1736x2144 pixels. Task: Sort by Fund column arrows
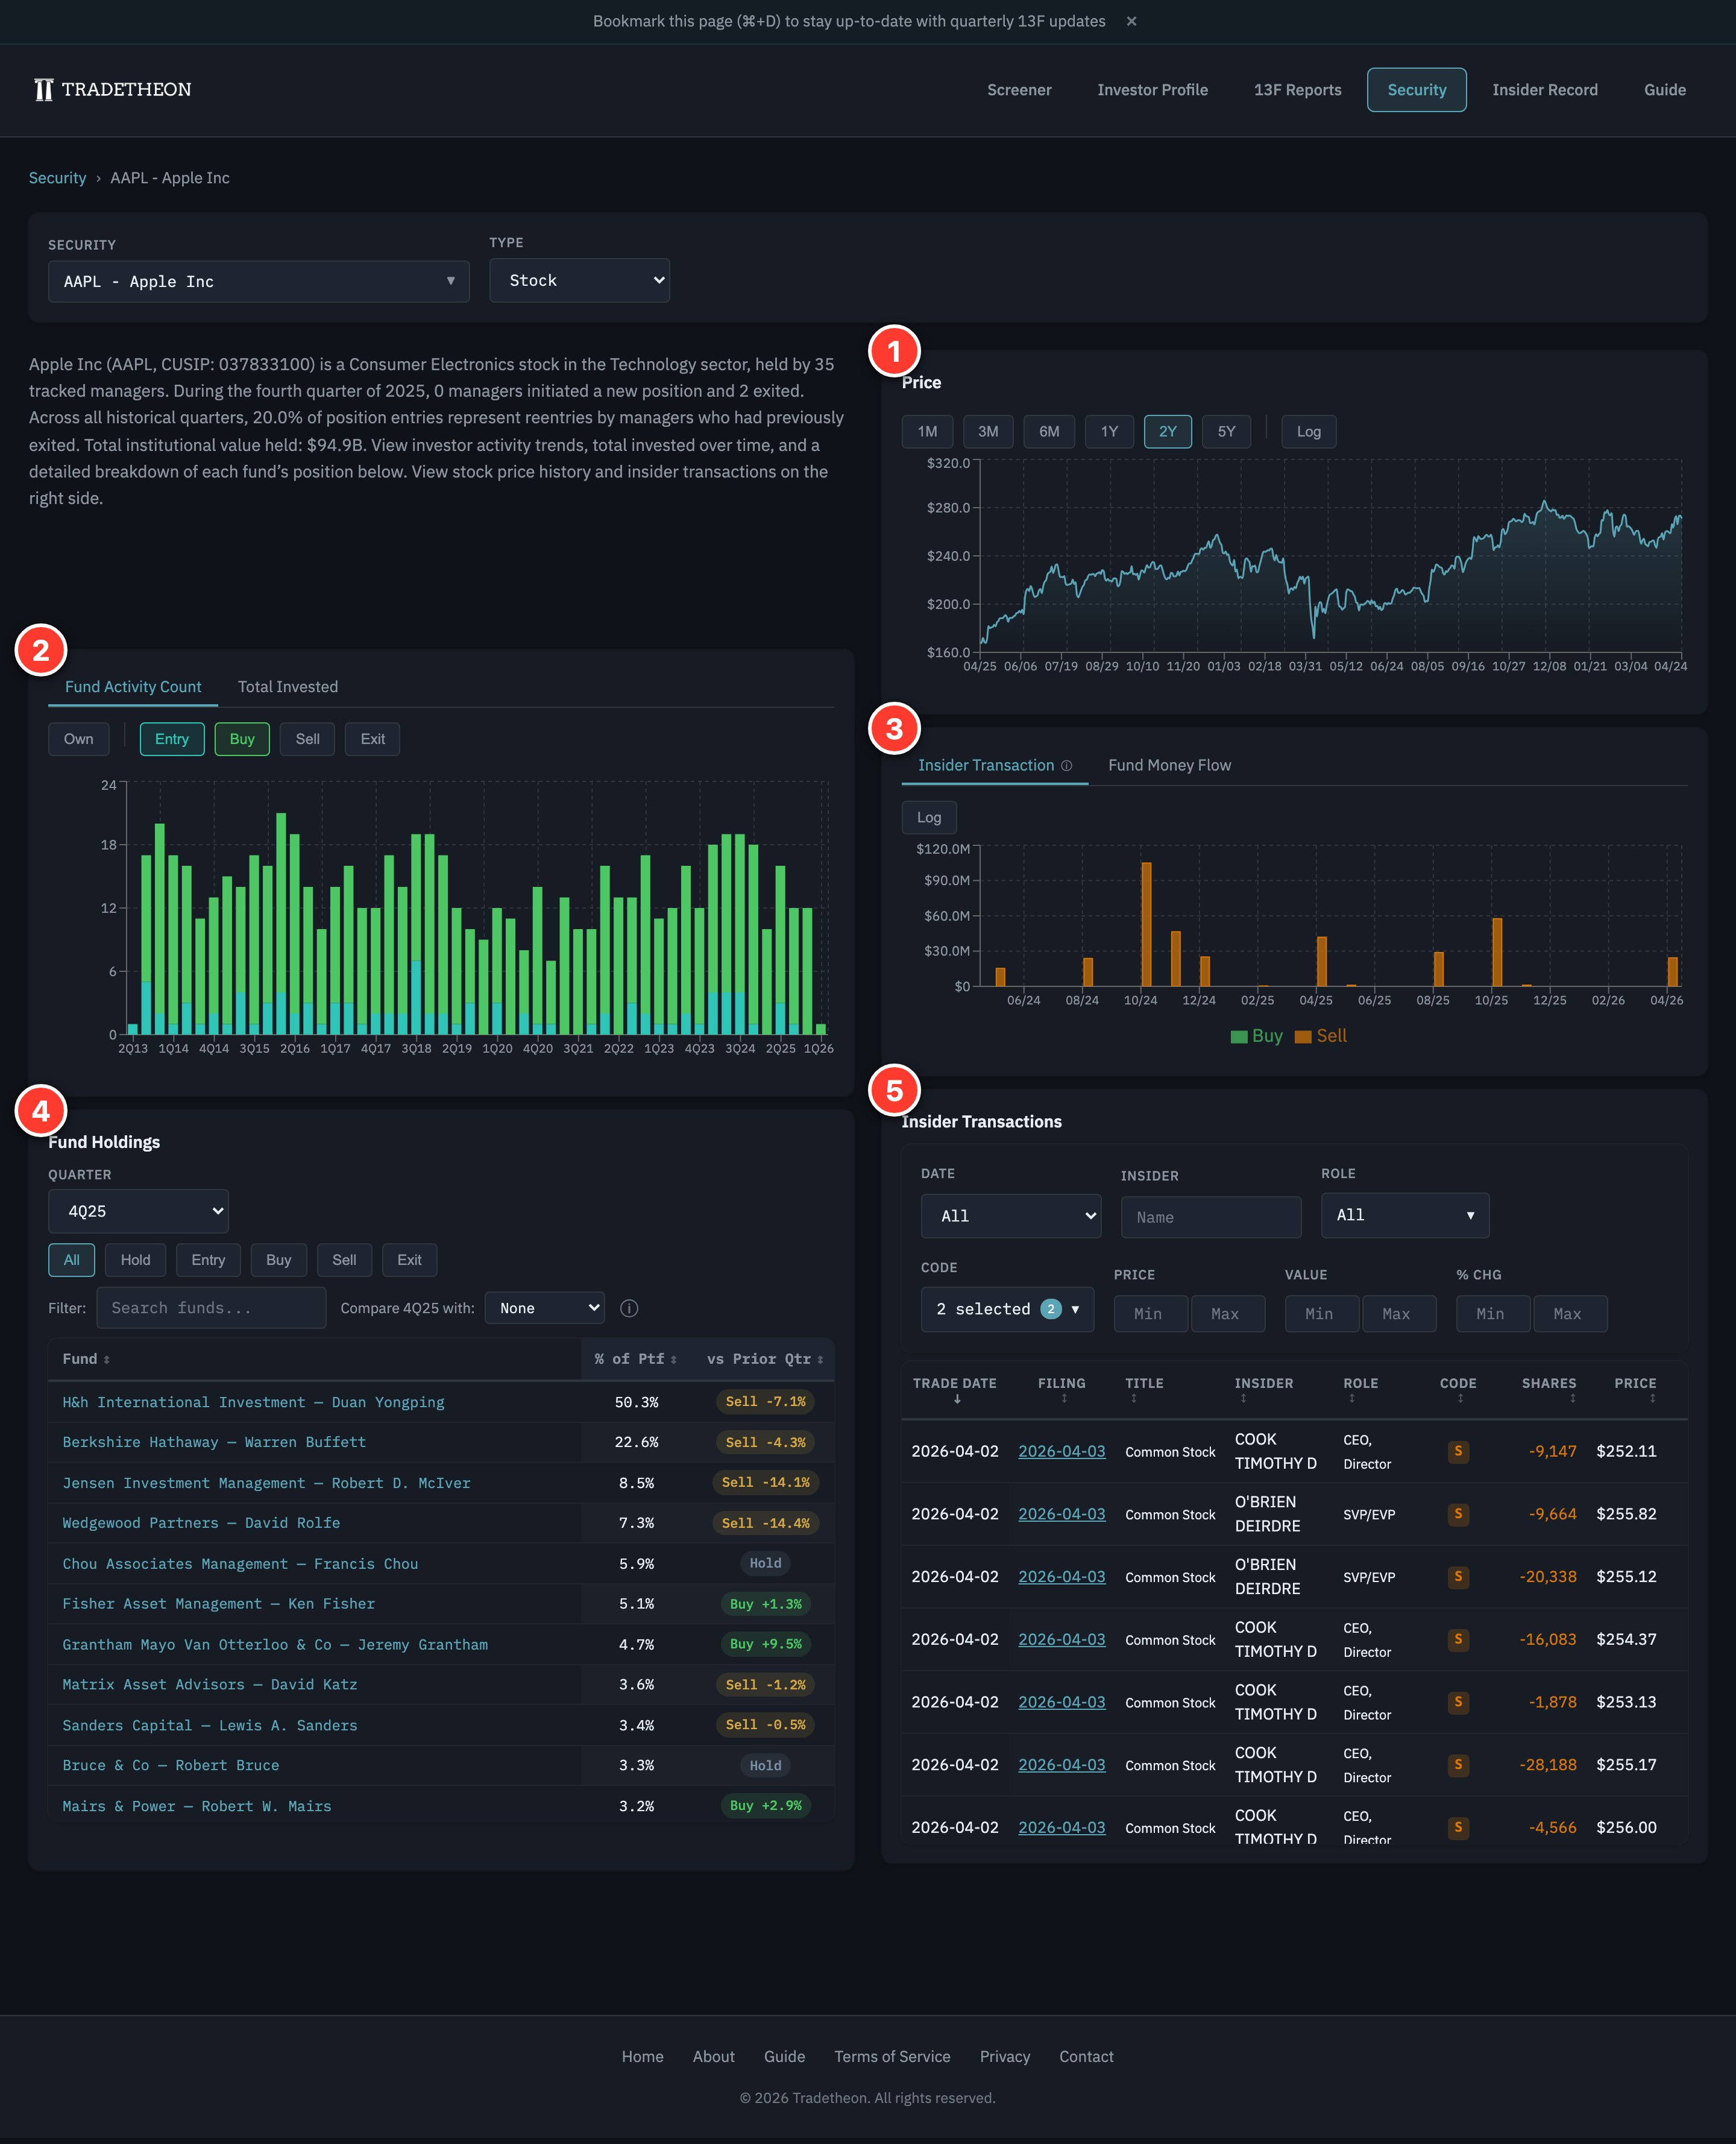point(107,1360)
